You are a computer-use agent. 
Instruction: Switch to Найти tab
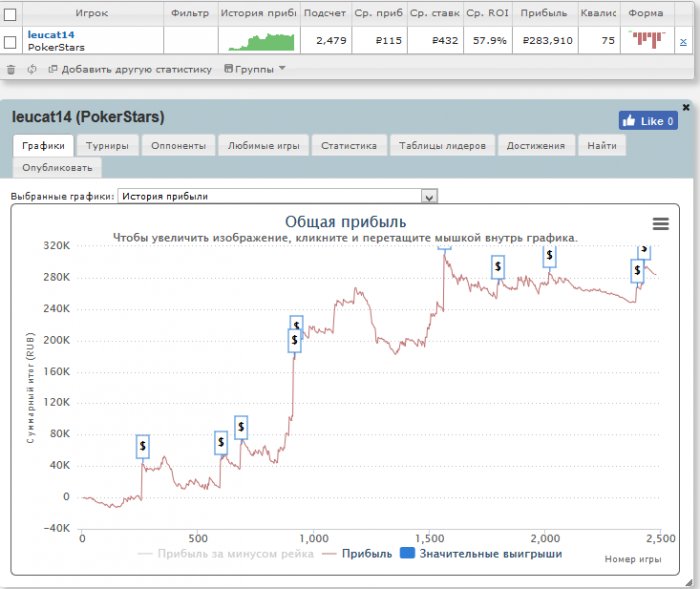(x=602, y=146)
